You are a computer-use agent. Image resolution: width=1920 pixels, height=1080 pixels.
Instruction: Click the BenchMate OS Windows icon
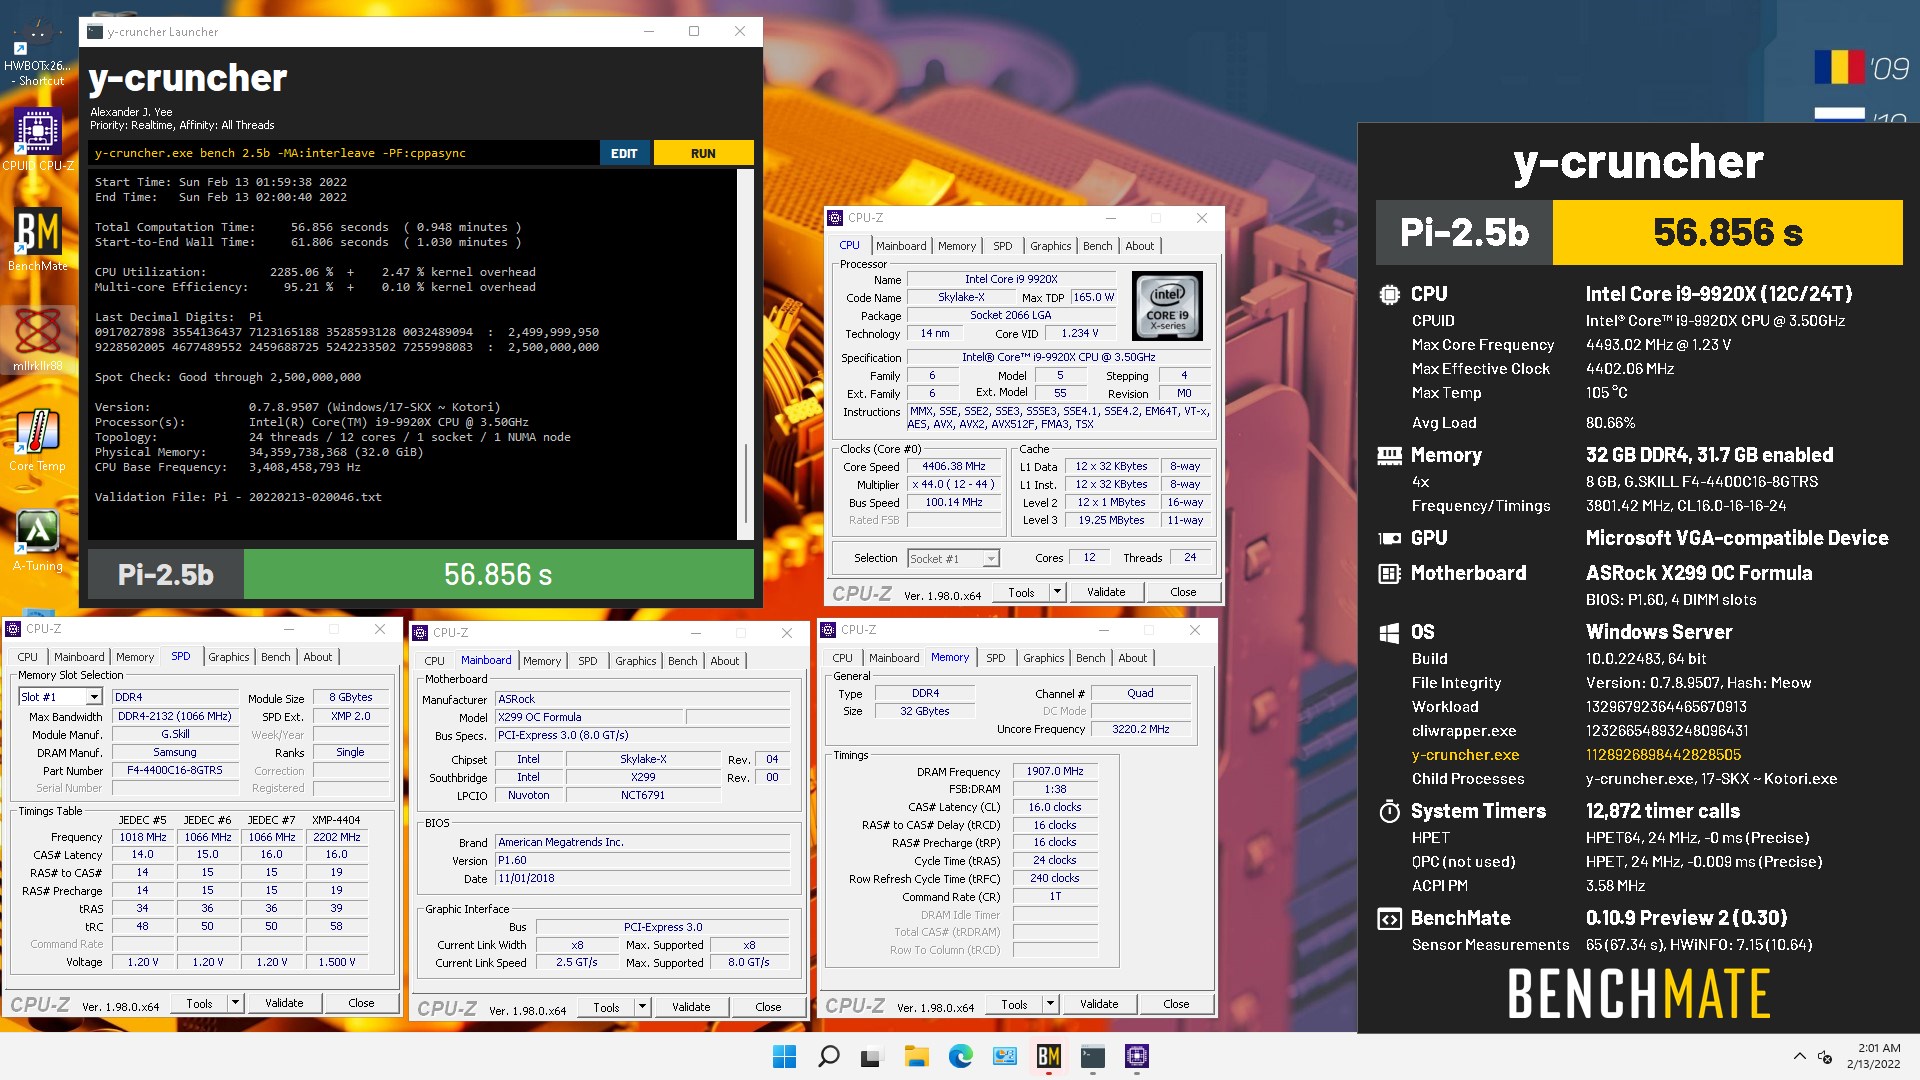pyautogui.click(x=1389, y=633)
